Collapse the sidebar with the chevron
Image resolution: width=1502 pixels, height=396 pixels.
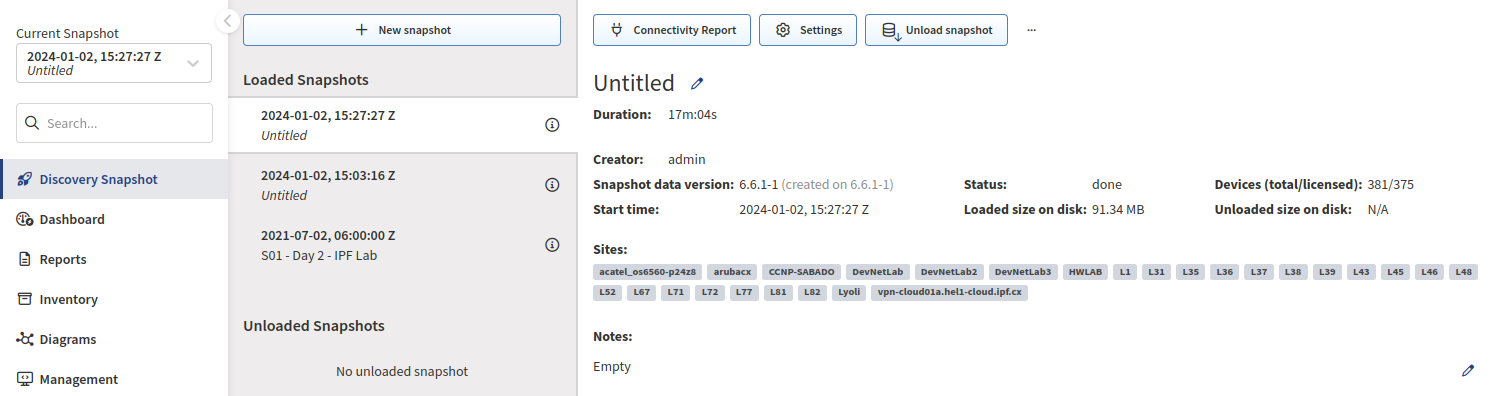[227, 20]
